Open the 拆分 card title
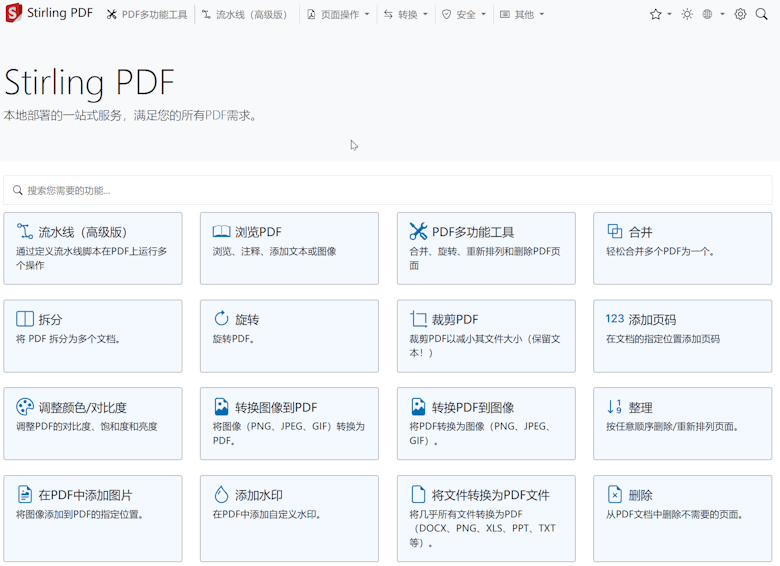Image resolution: width=780 pixels, height=566 pixels. [x=50, y=319]
